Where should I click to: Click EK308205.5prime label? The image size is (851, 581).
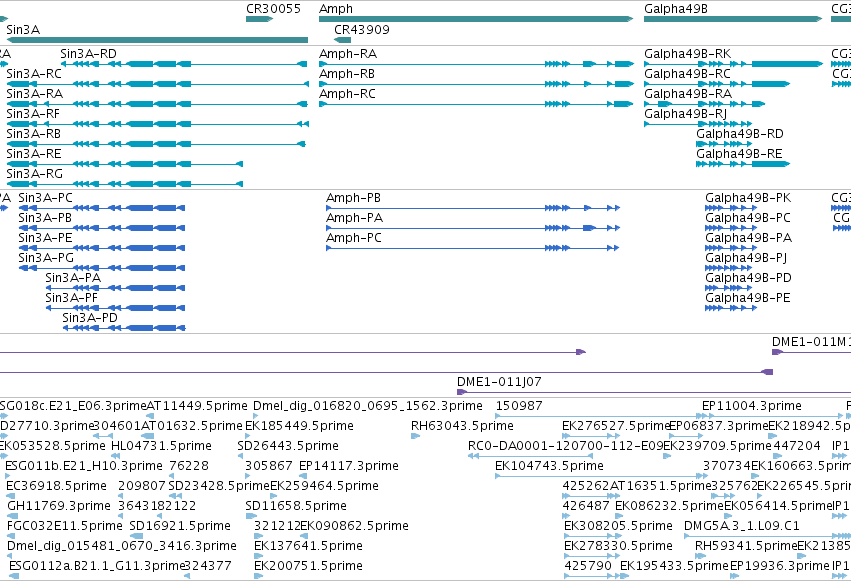(618, 527)
